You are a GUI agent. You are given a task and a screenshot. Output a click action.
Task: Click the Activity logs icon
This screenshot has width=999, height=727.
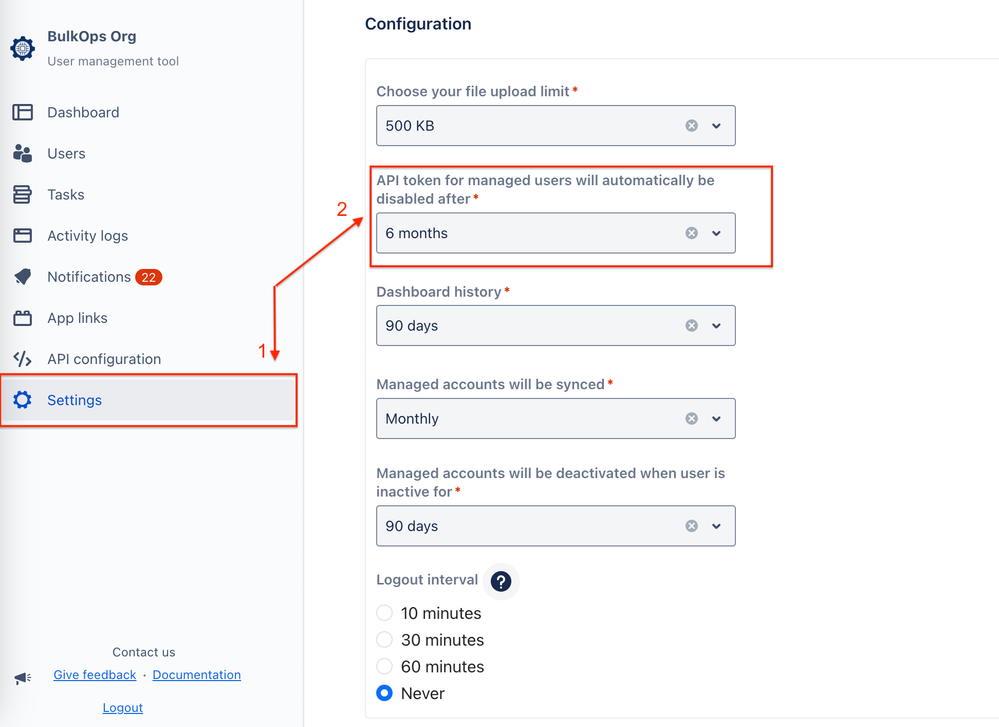click(x=22, y=235)
